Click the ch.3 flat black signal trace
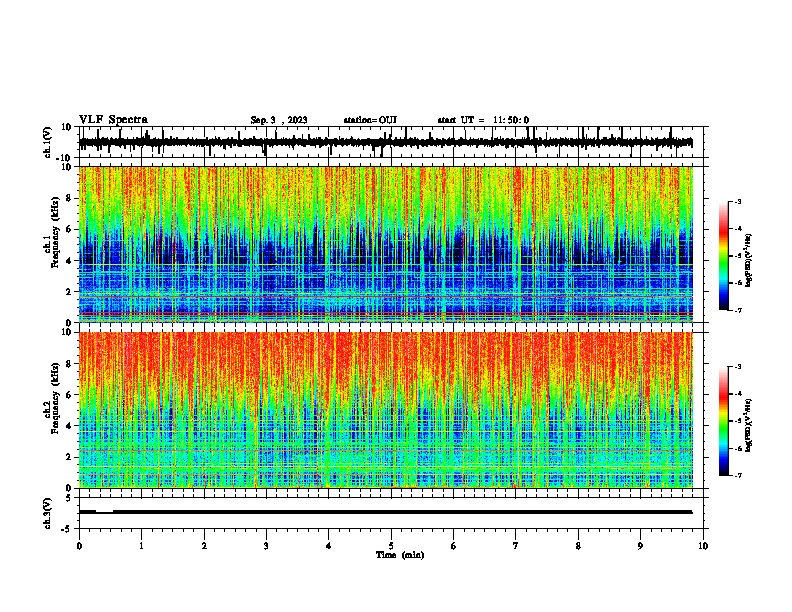The width and height of the screenshot is (792, 612). [385, 512]
